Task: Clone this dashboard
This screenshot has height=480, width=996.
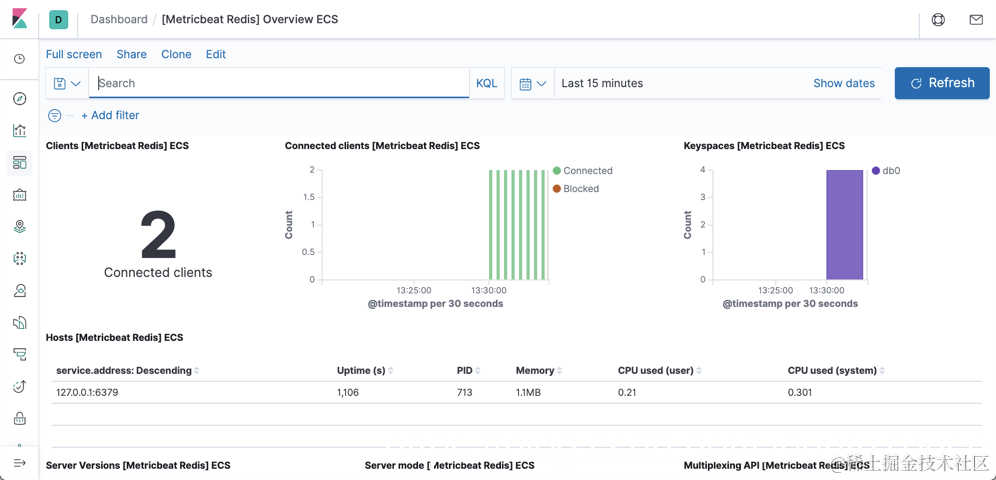Action: 176,54
